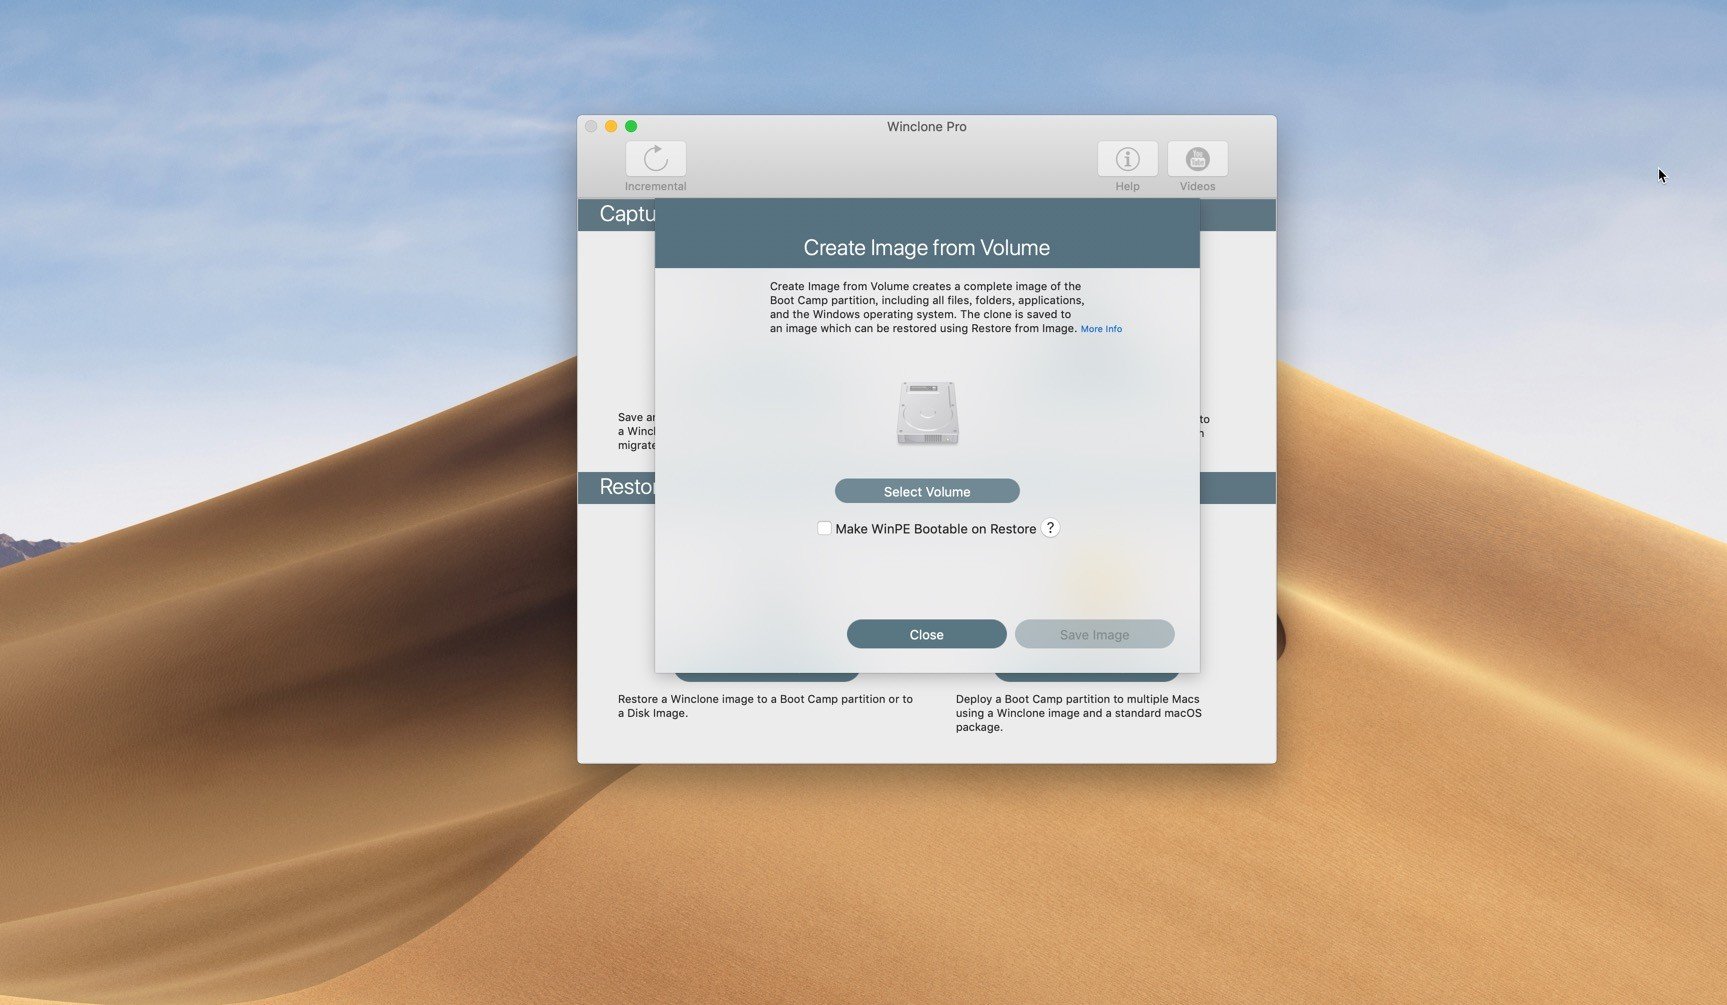Click the green zoom window button

point(631,126)
